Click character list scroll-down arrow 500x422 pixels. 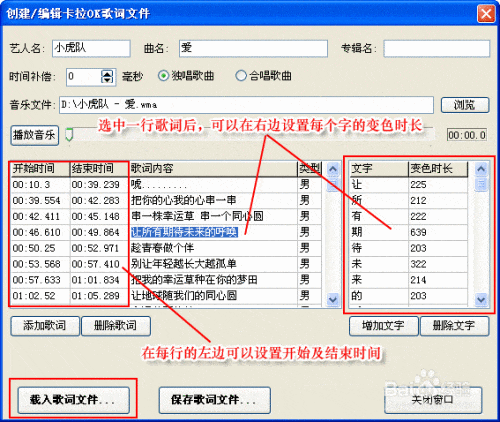[x=481, y=299]
